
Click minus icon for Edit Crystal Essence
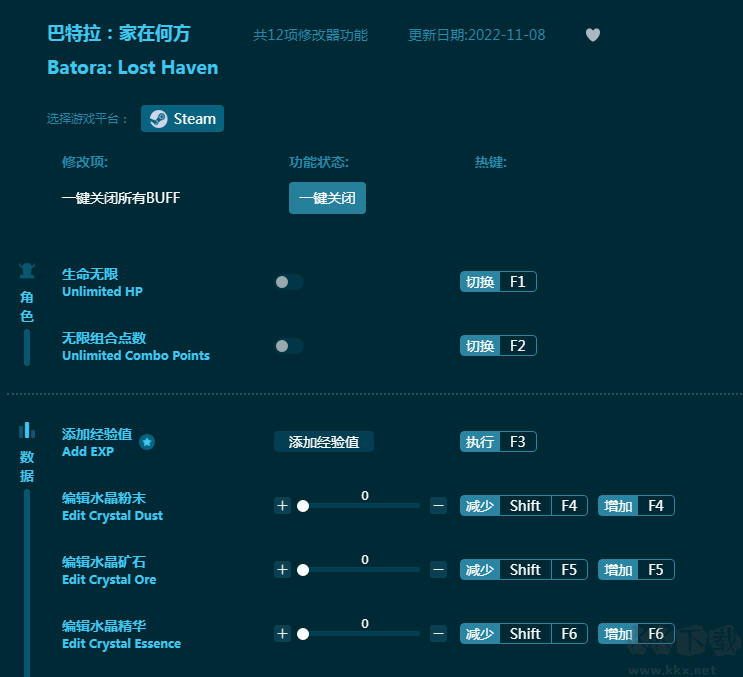438,634
